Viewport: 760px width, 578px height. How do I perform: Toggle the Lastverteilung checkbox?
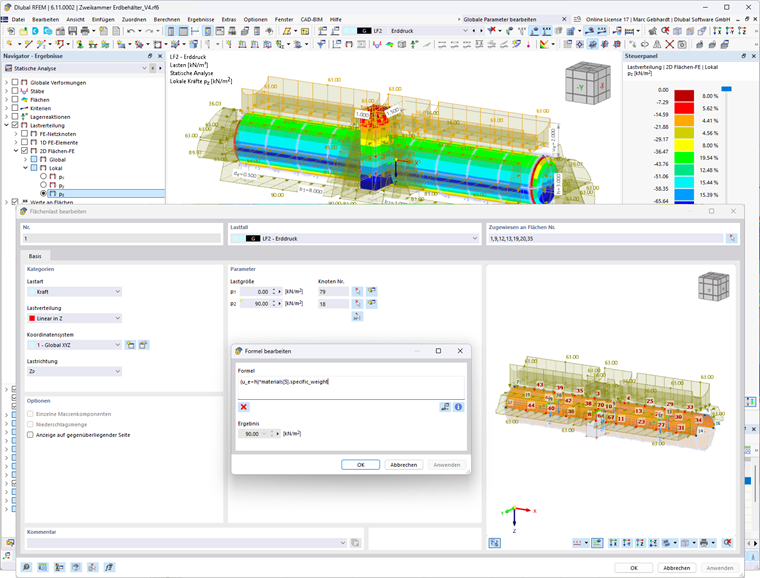click(x=15, y=125)
